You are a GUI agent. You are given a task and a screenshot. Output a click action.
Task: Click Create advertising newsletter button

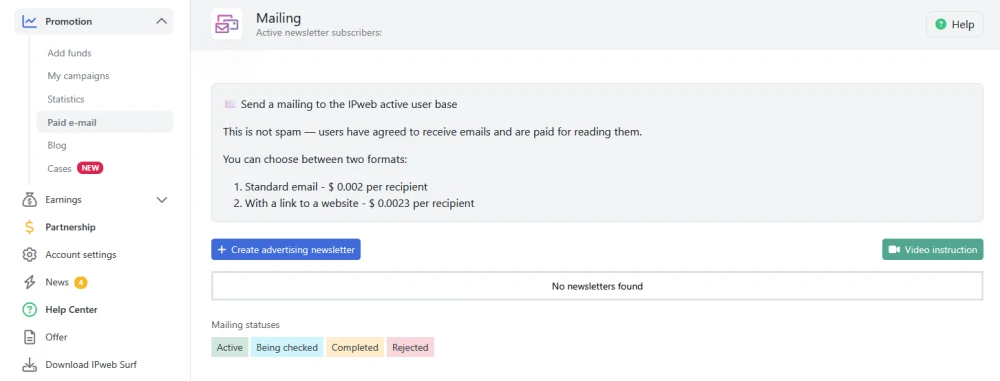[x=286, y=250]
